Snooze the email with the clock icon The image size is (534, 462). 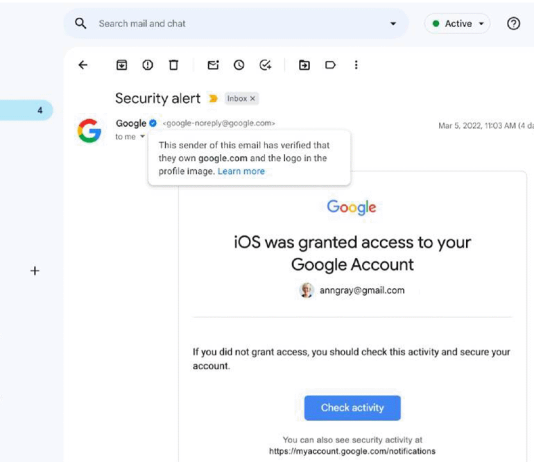239,65
